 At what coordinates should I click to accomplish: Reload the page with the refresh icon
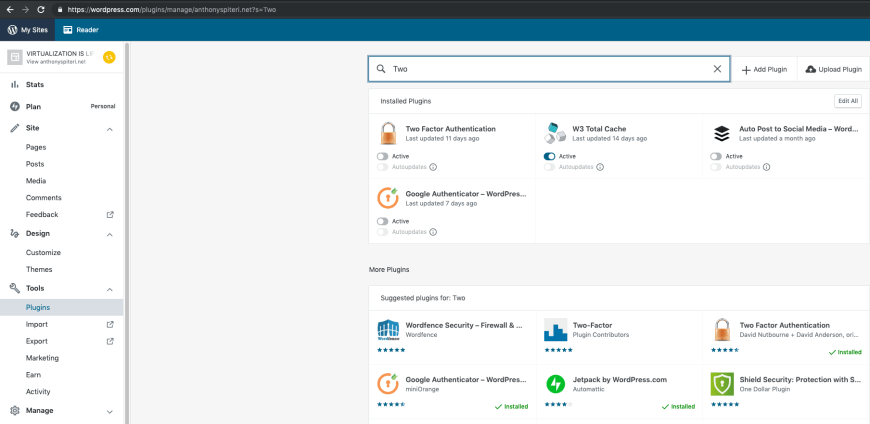pyautogui.click(x=41, y=9)
